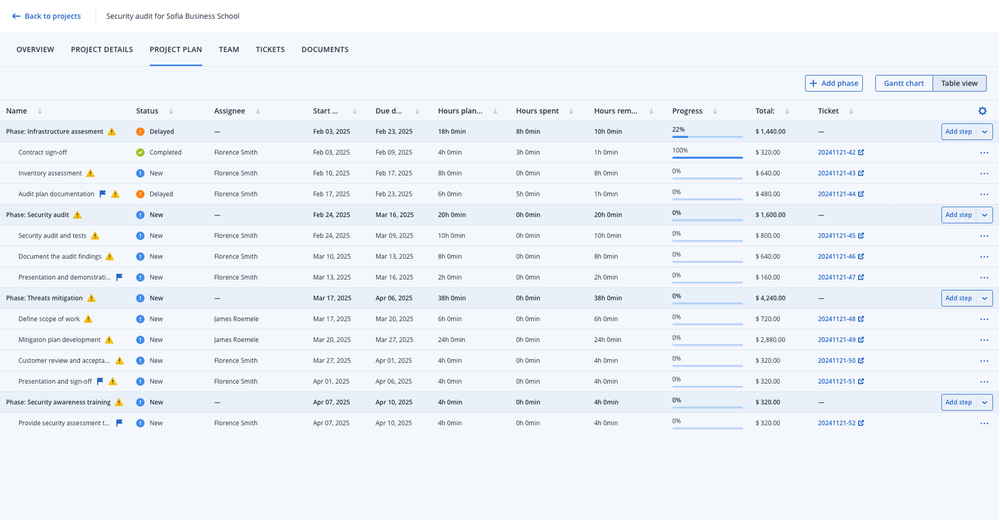Open more options for Mitigaton plan development
This screenshot has width=1000, height=520.
(x=984, y=340)
